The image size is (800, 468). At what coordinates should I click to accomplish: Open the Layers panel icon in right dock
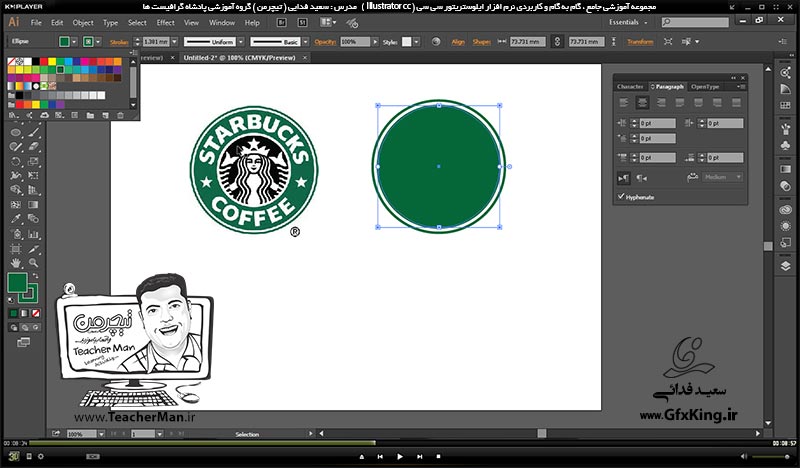(786, 266)
